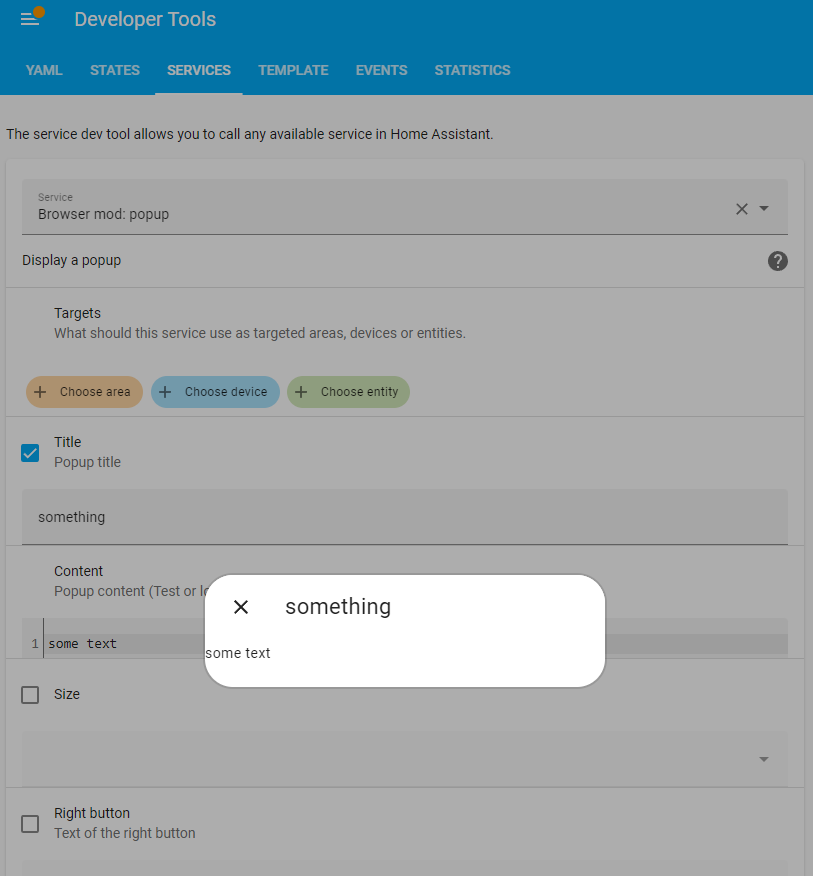Click the plus icon on Choose area

click(40, 392)
